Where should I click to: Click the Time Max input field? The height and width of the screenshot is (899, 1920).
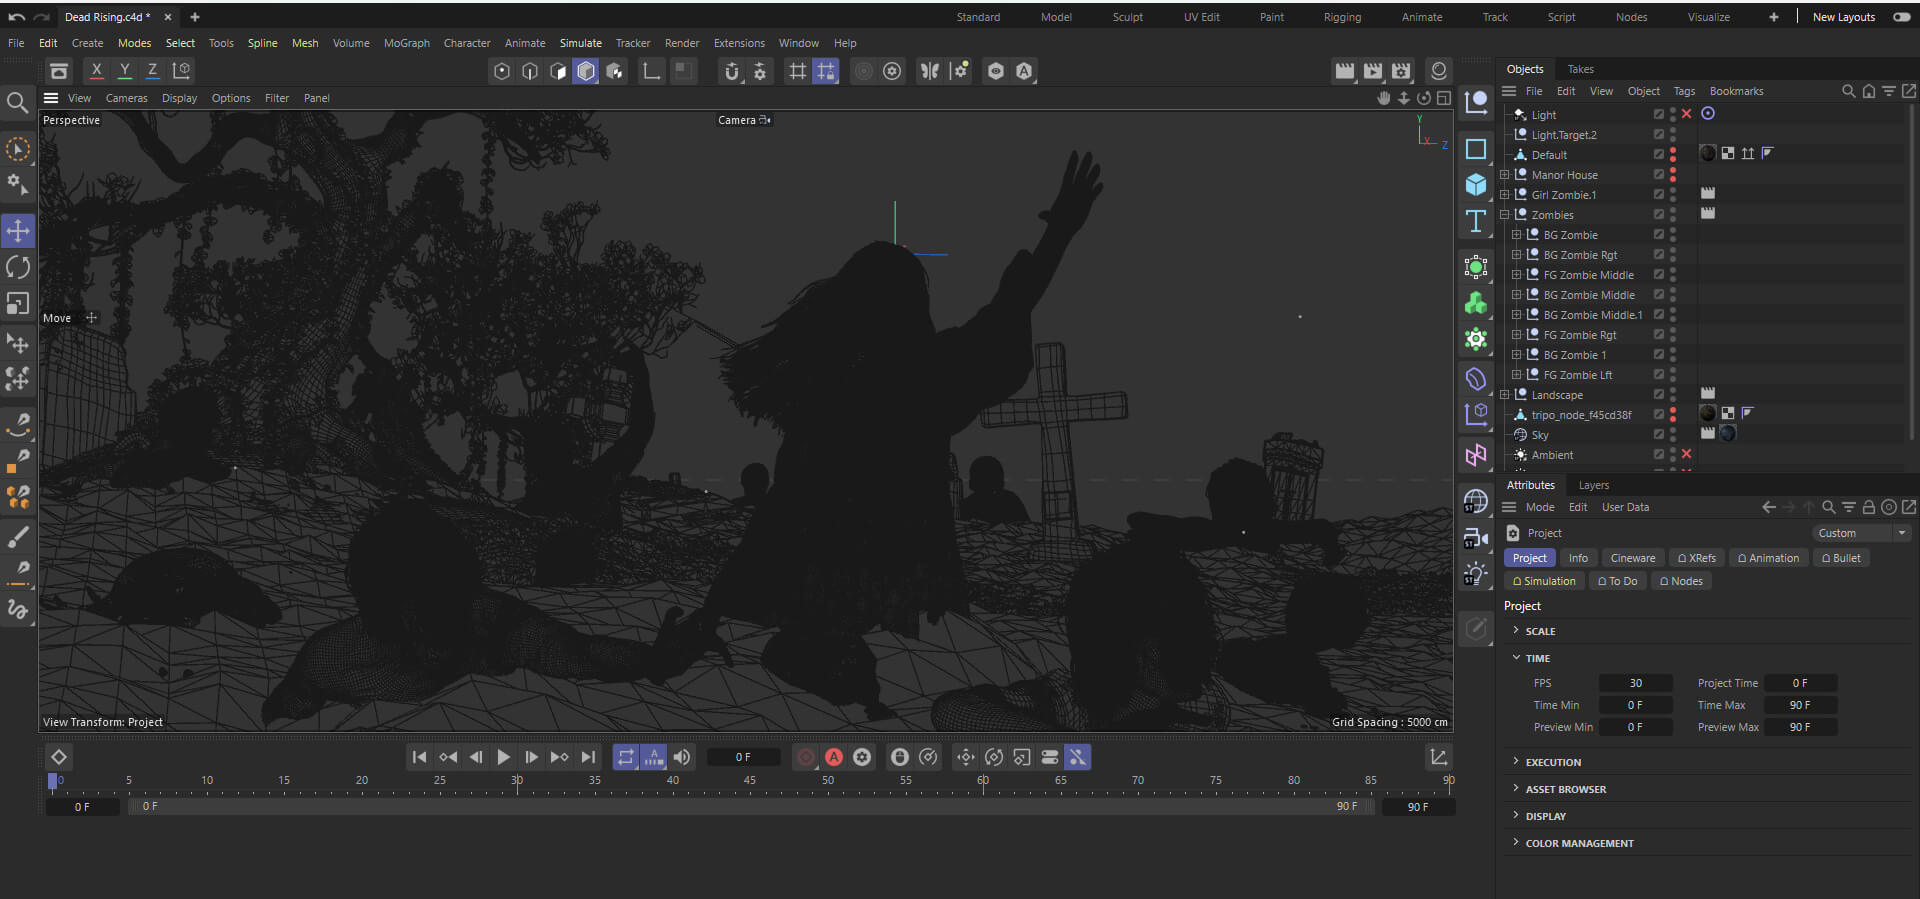1800,705
